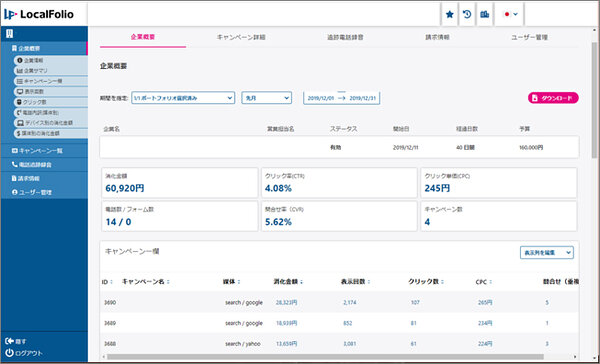
Task: Select 電話内訳(媒体別) phone sub-item
Action: pyautogui.click(x=51, y=113)
